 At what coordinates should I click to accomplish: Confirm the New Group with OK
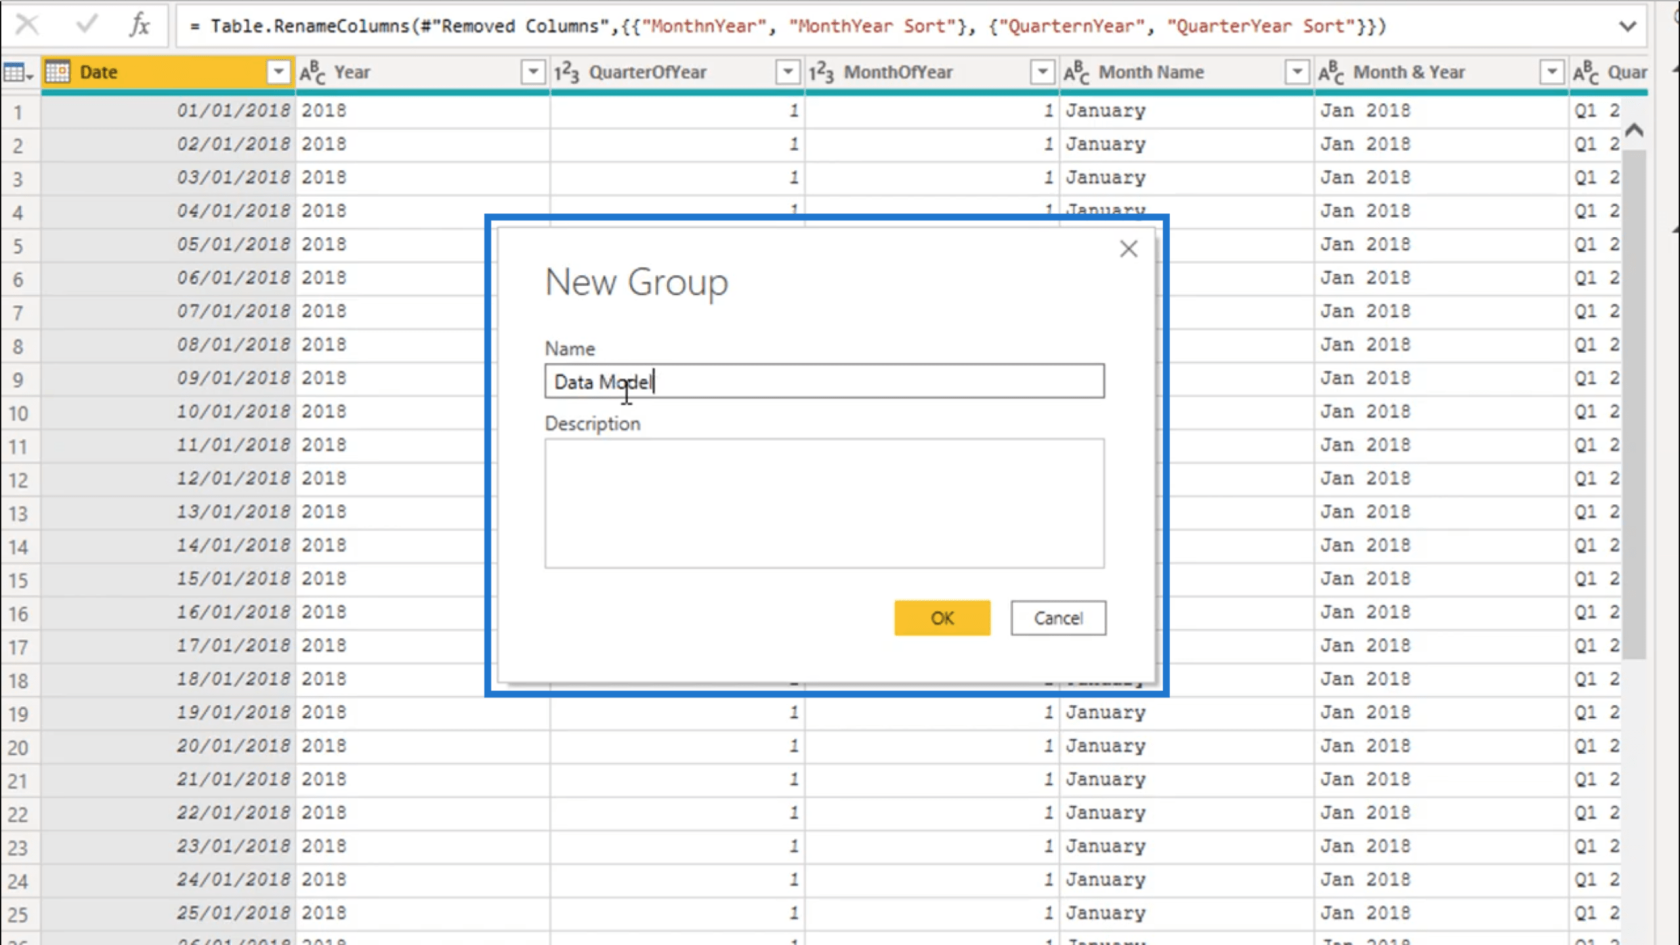point(942,618)
